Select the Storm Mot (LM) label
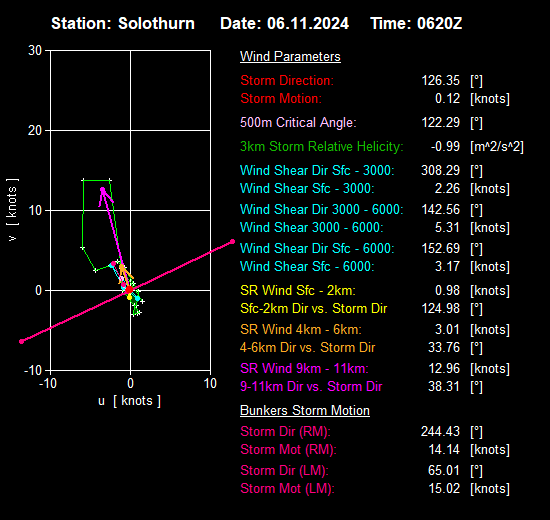 [287, 488]
